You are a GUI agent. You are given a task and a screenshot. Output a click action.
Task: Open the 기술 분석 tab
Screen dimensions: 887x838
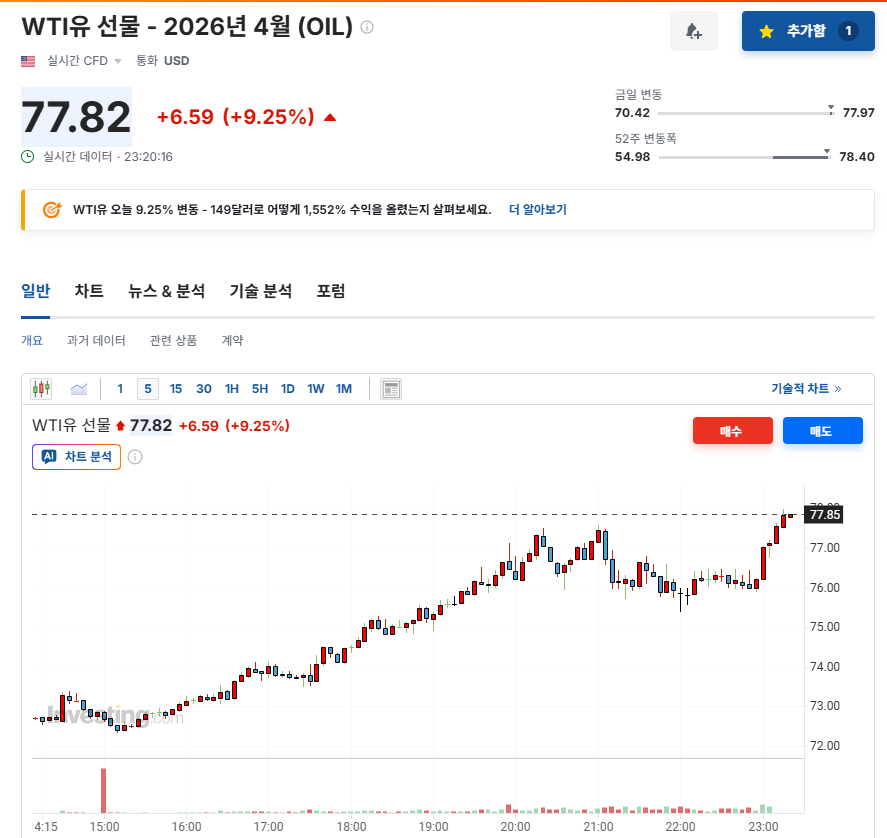[260, 291]
